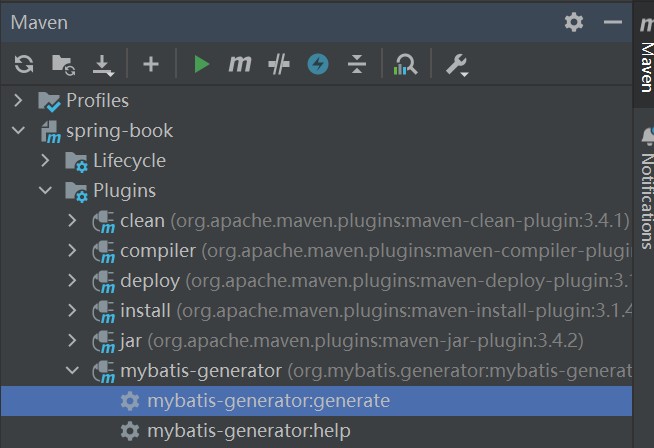654x448 pixels.
Task: Run Maven build with green play icon
Action: [202, 64]
